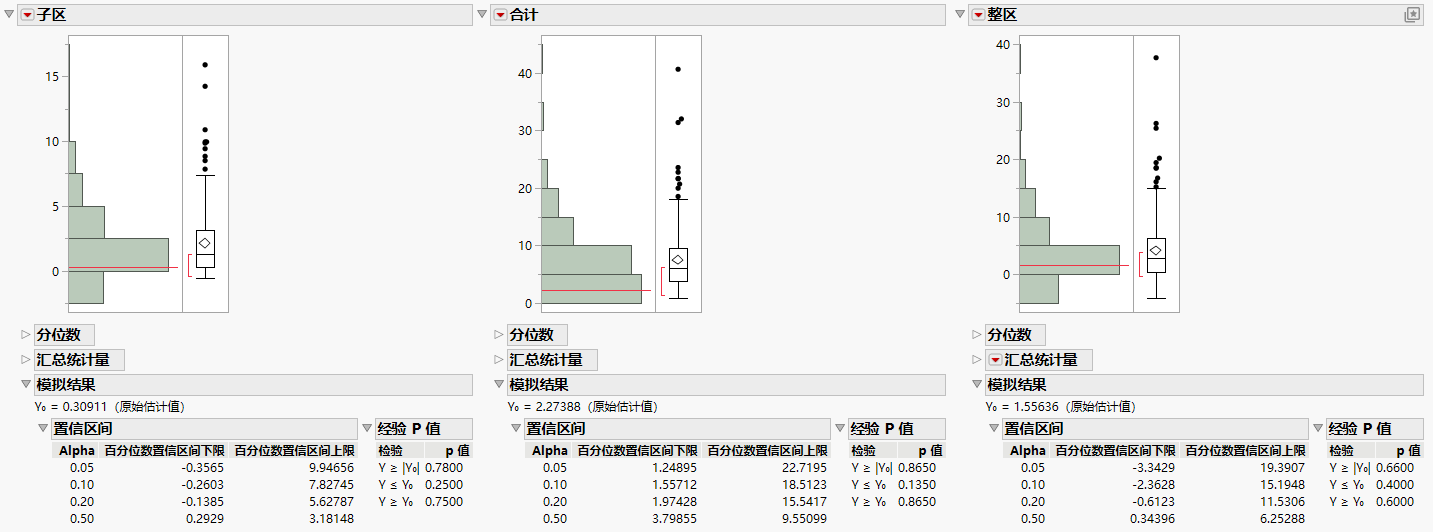Collapse the 子区 distribution report
Viewport: 1433px width, 532px height.
[x=10, y=15]
